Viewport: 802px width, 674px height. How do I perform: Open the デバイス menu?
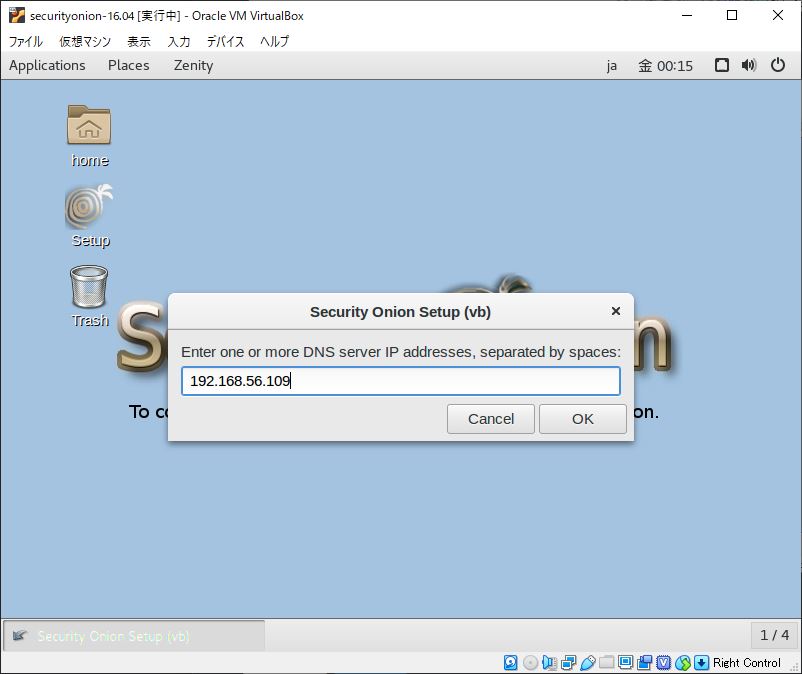coord(225,41)
